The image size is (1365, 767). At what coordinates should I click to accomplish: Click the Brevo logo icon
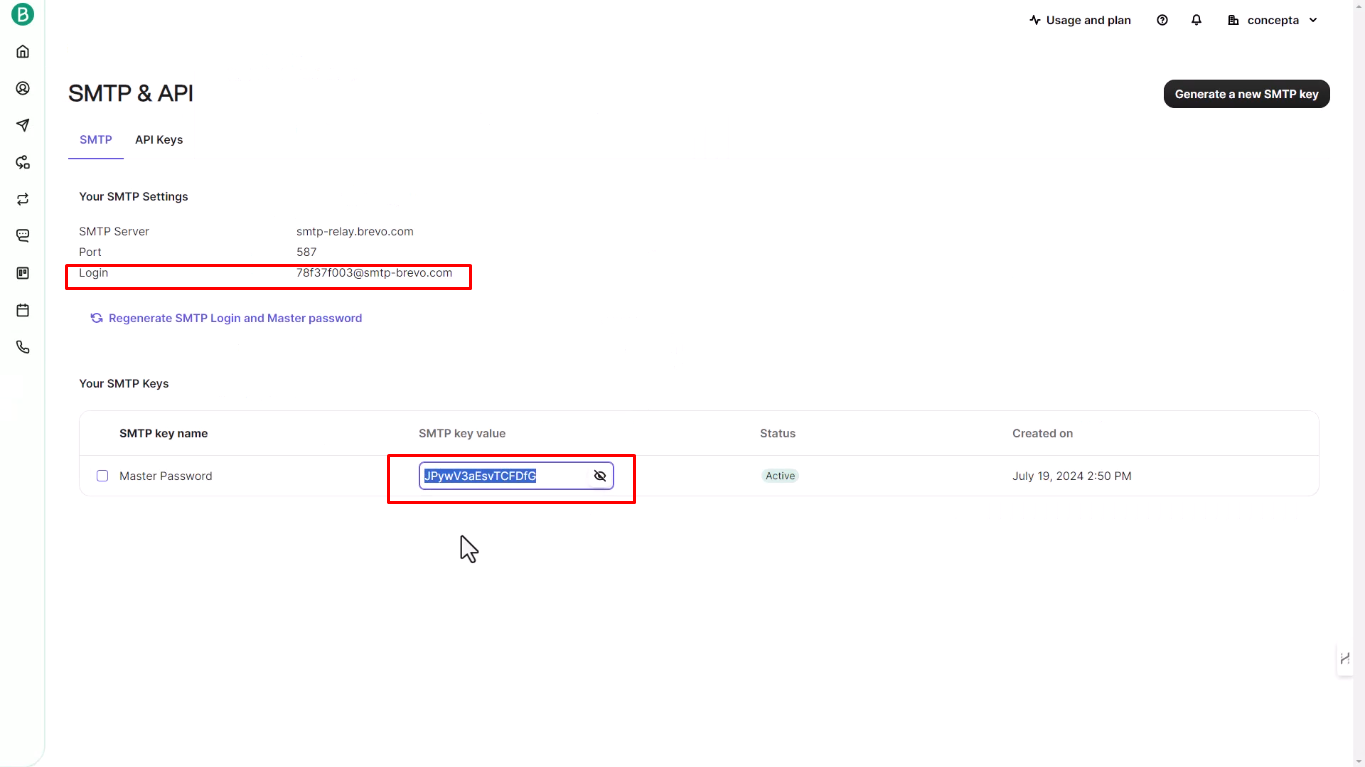[x=22, y=14]
